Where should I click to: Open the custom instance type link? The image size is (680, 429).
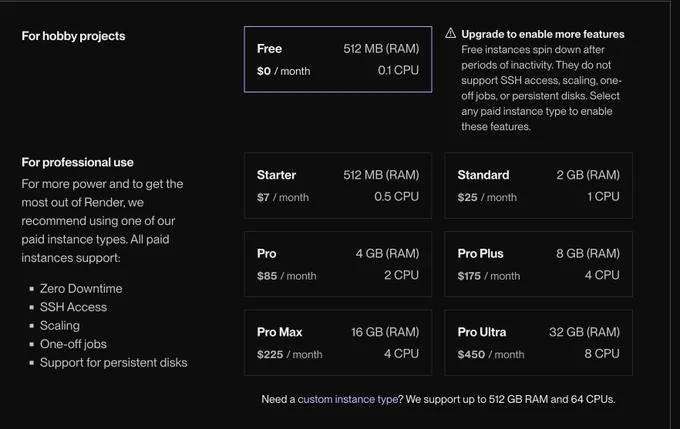tap(348, 399)
